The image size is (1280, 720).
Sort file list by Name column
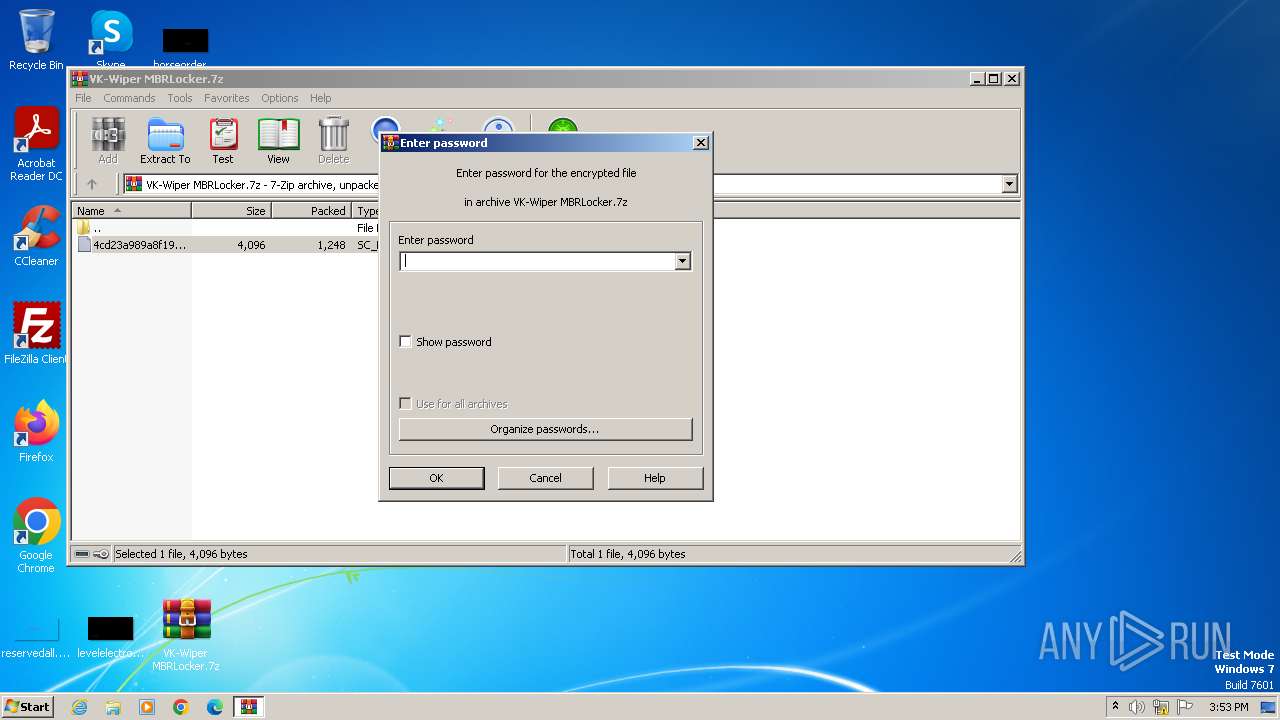pyautogui.click(x=132, y=211)
